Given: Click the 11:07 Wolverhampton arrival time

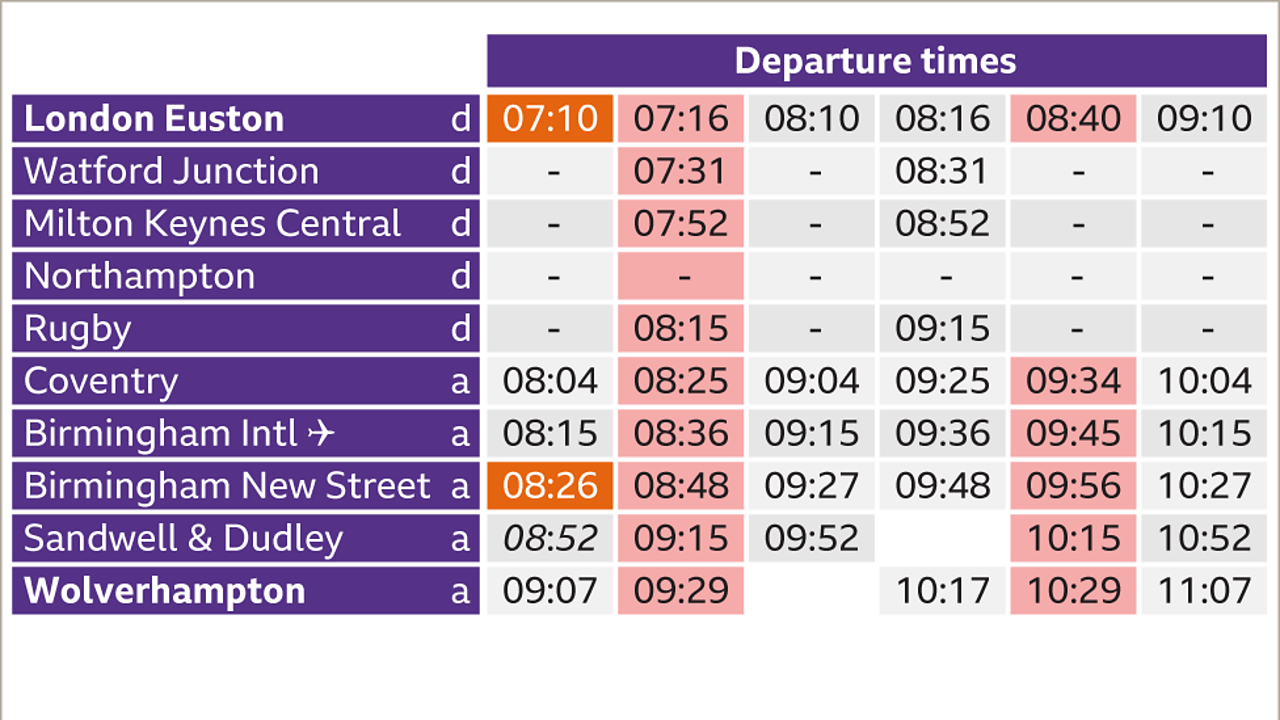Looking at the screenshot, I should coord(1204,591).
